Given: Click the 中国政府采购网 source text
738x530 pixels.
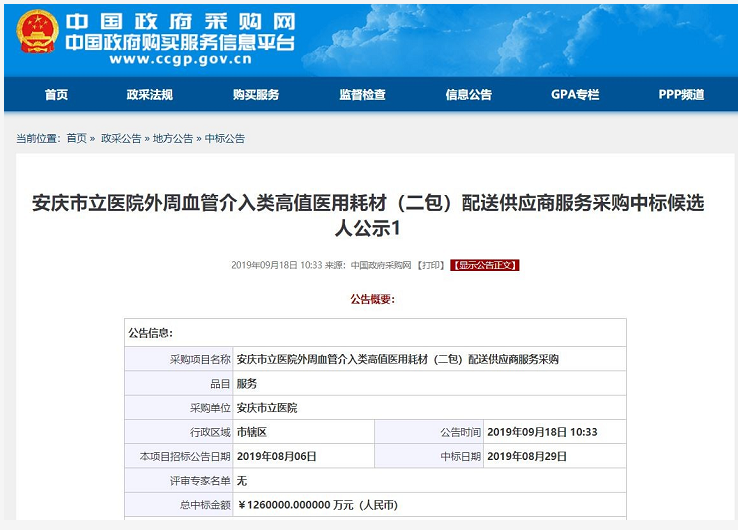Looking at the screenshot, I should pos(380,265).
